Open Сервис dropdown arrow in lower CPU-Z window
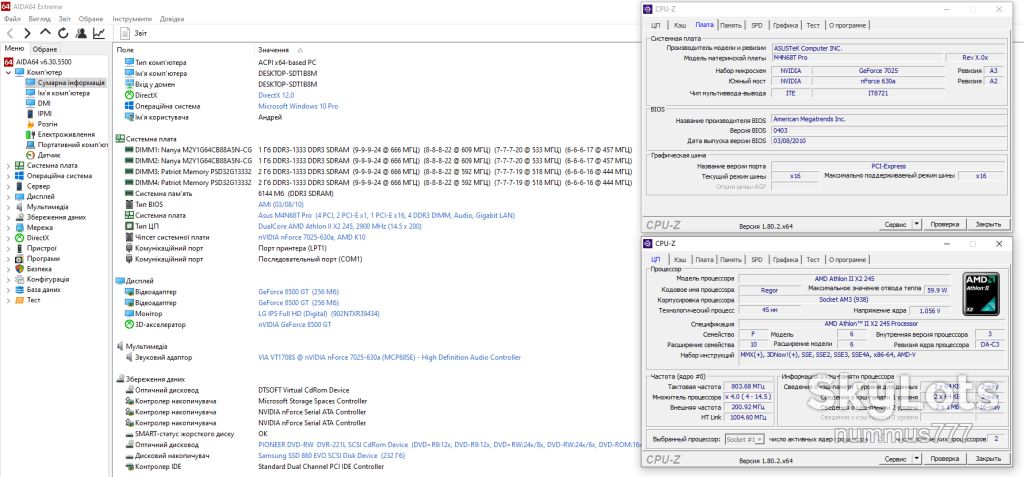 (916, 459)
